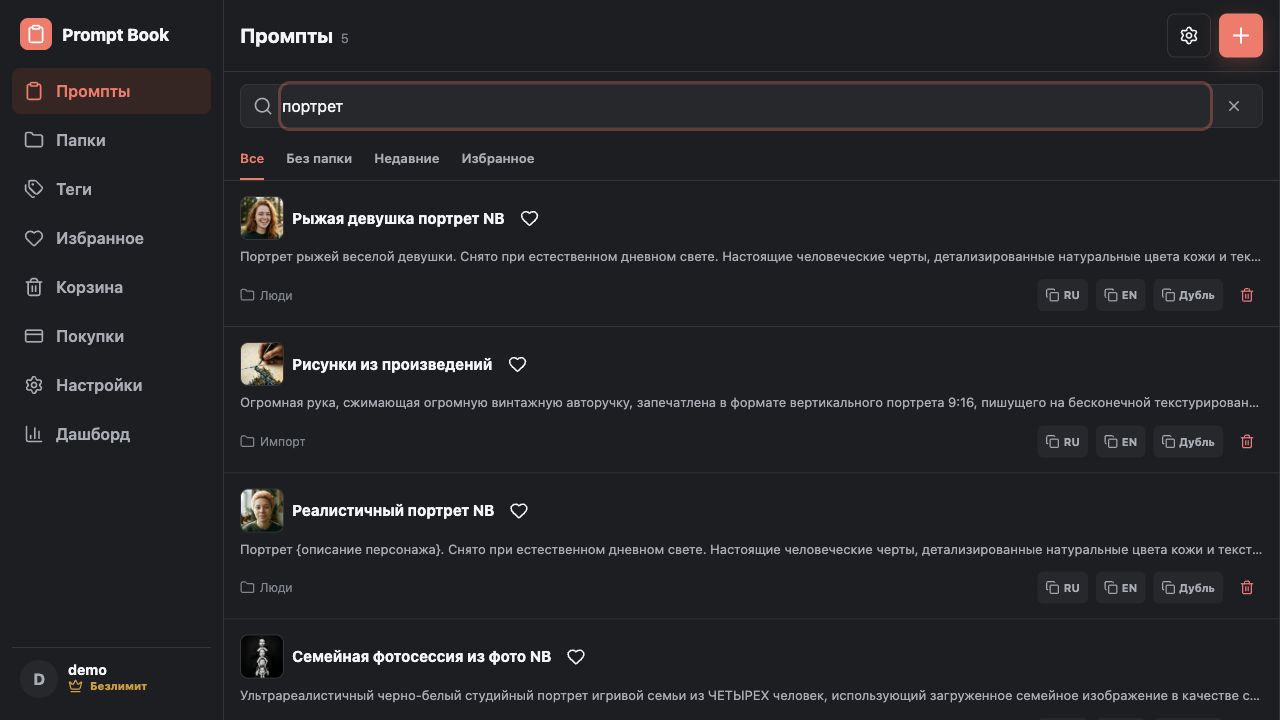Open Избранное in the sidebar

tap(111, 238)
